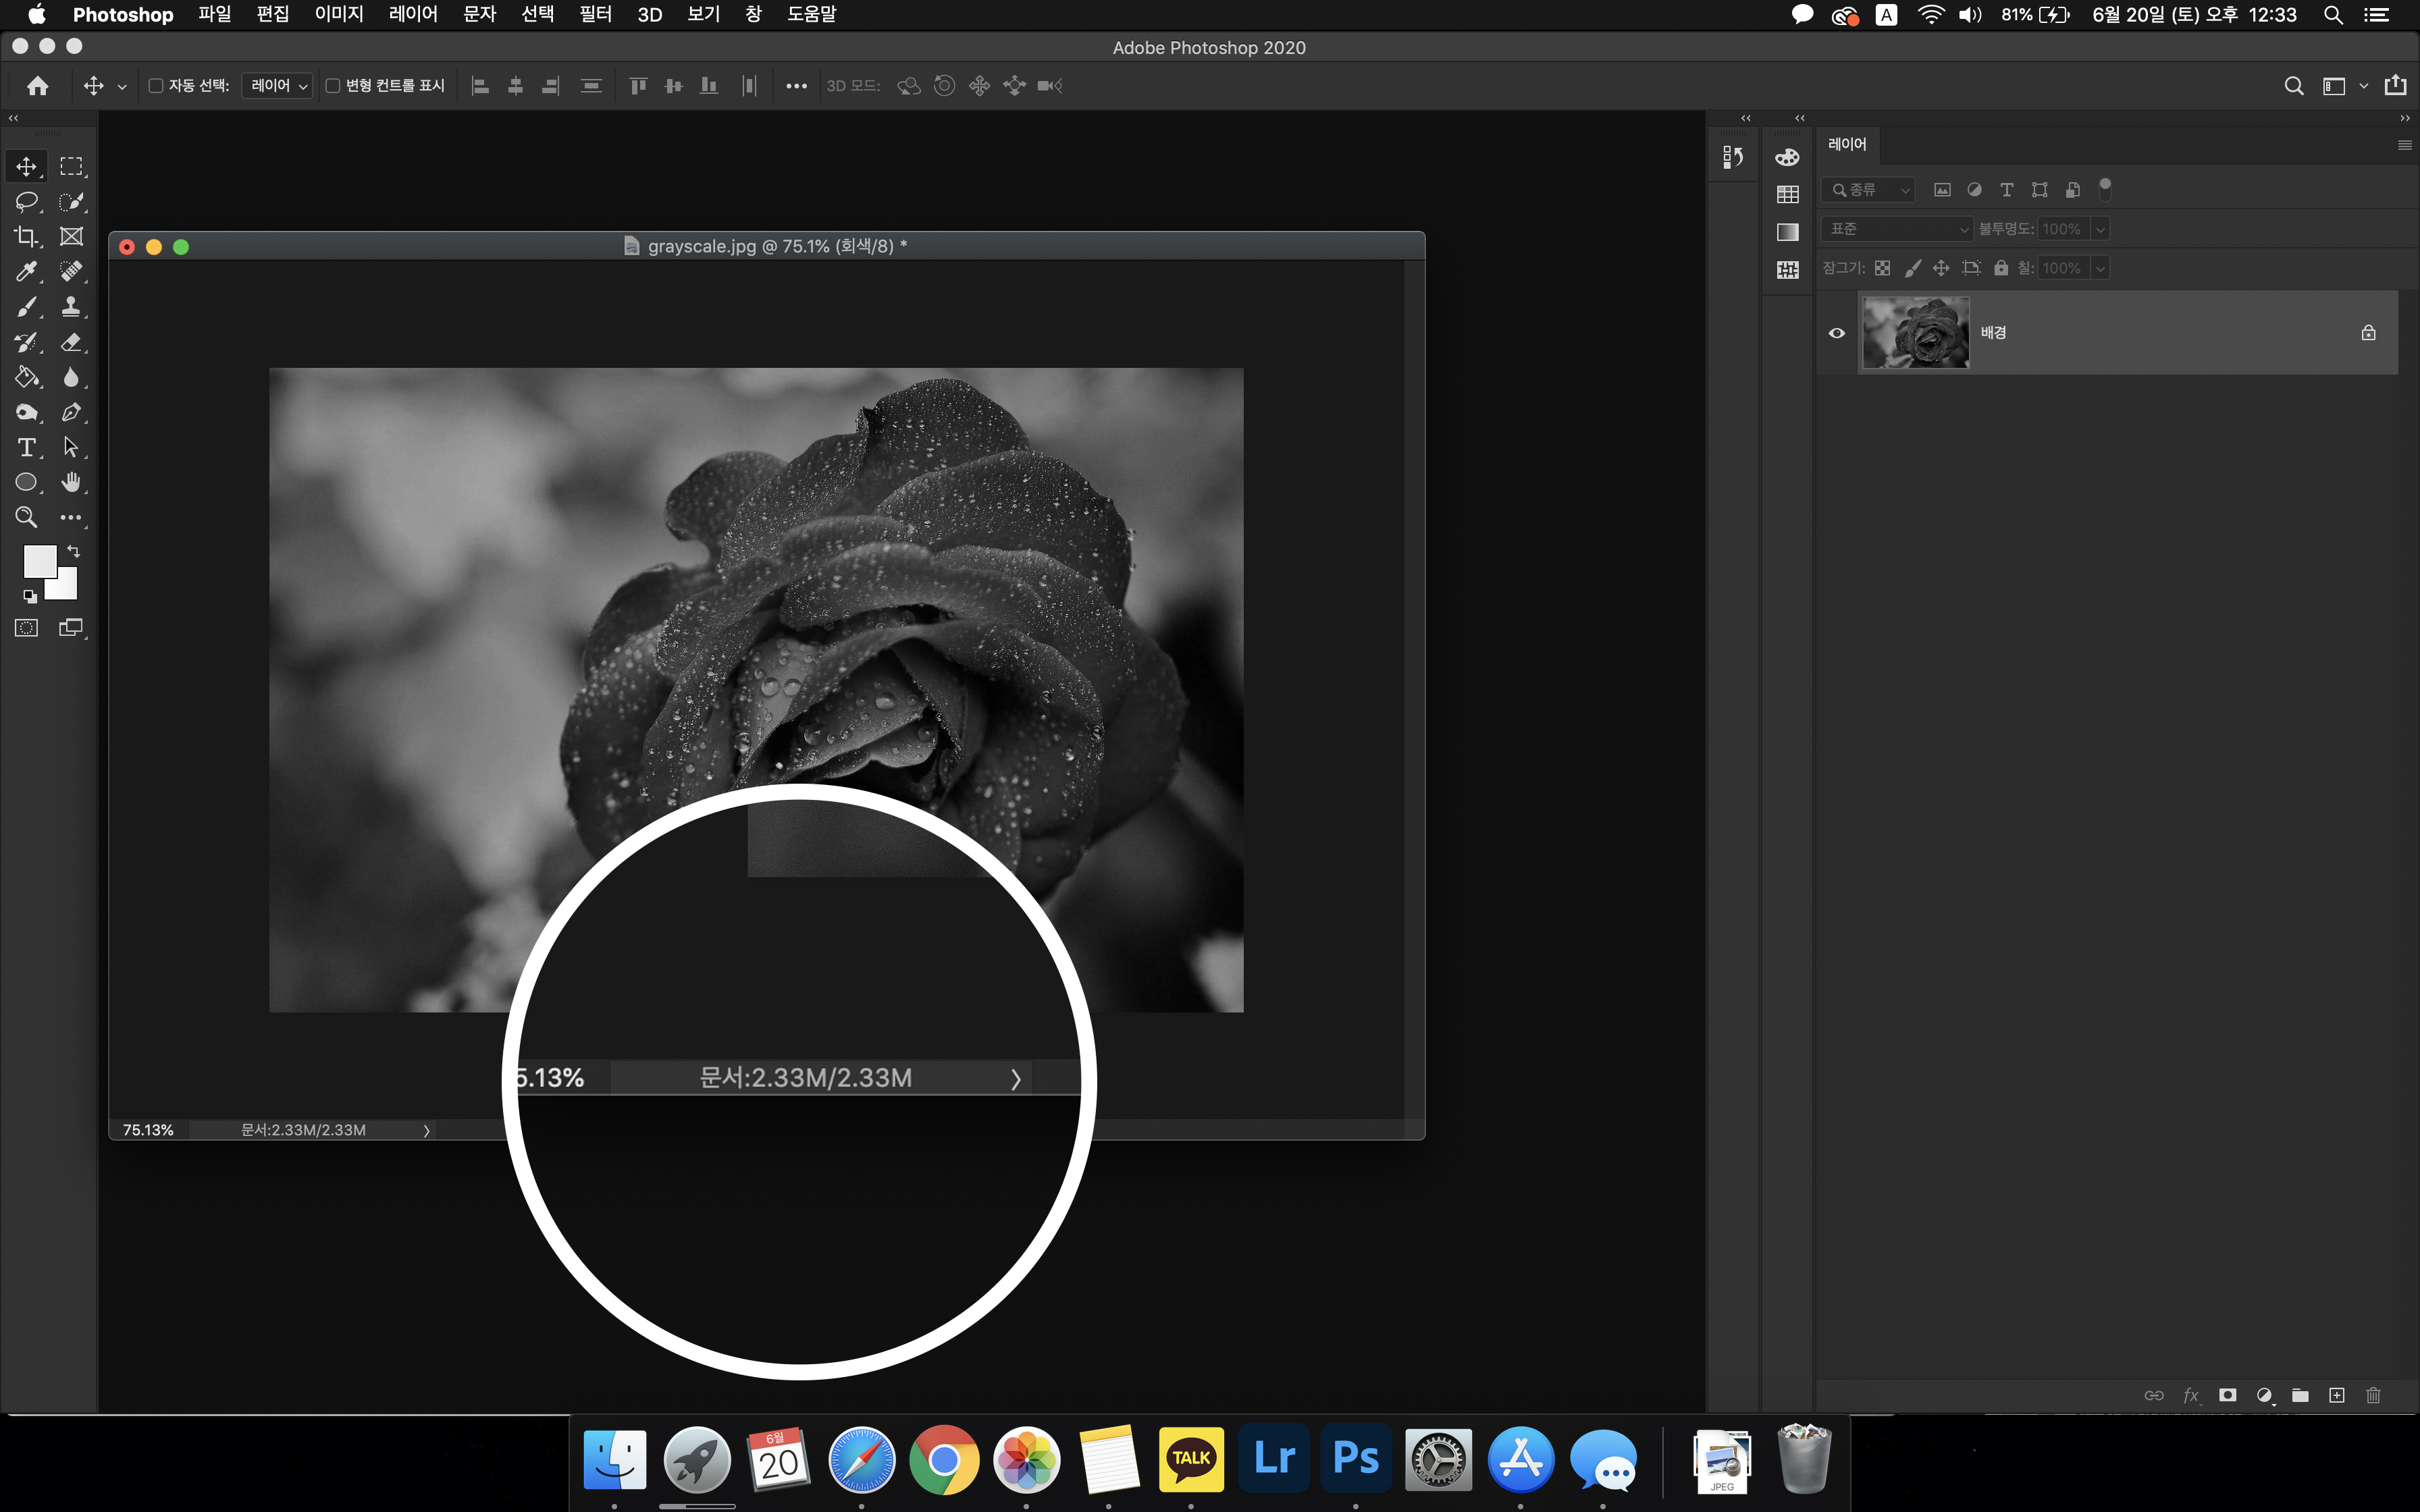Open the 레이어 auto-select dropdown
2420x1512 pixels.
coord(278,86)
